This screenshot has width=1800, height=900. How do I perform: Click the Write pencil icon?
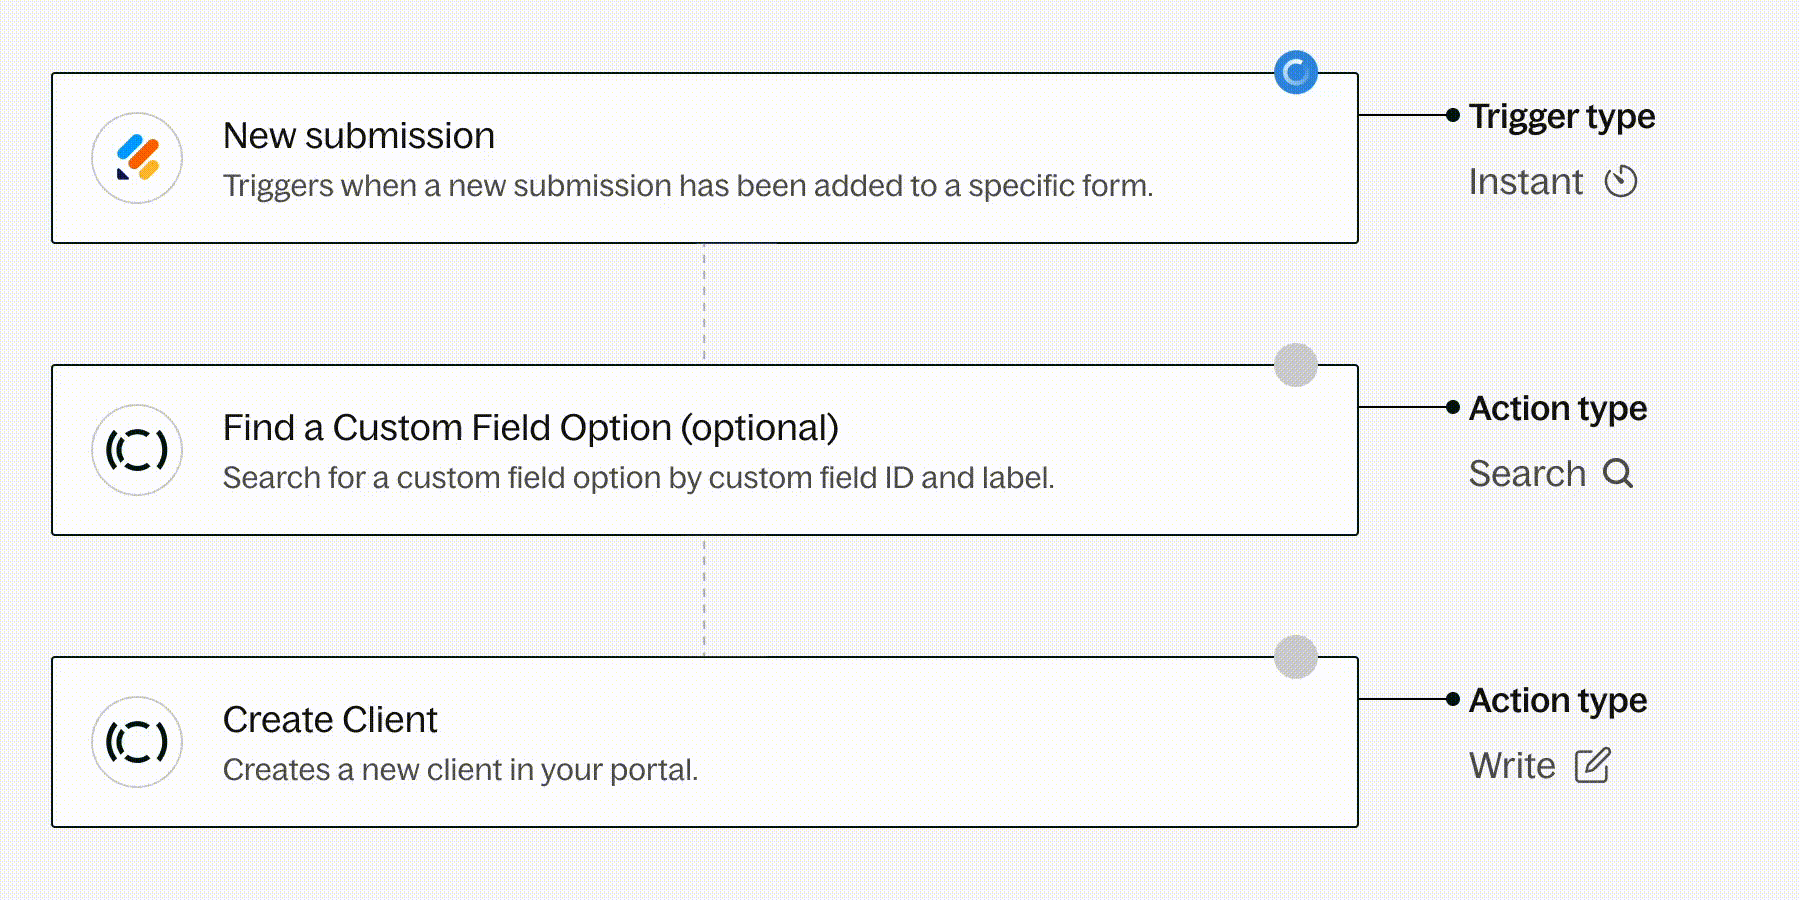coord(1592,766)
